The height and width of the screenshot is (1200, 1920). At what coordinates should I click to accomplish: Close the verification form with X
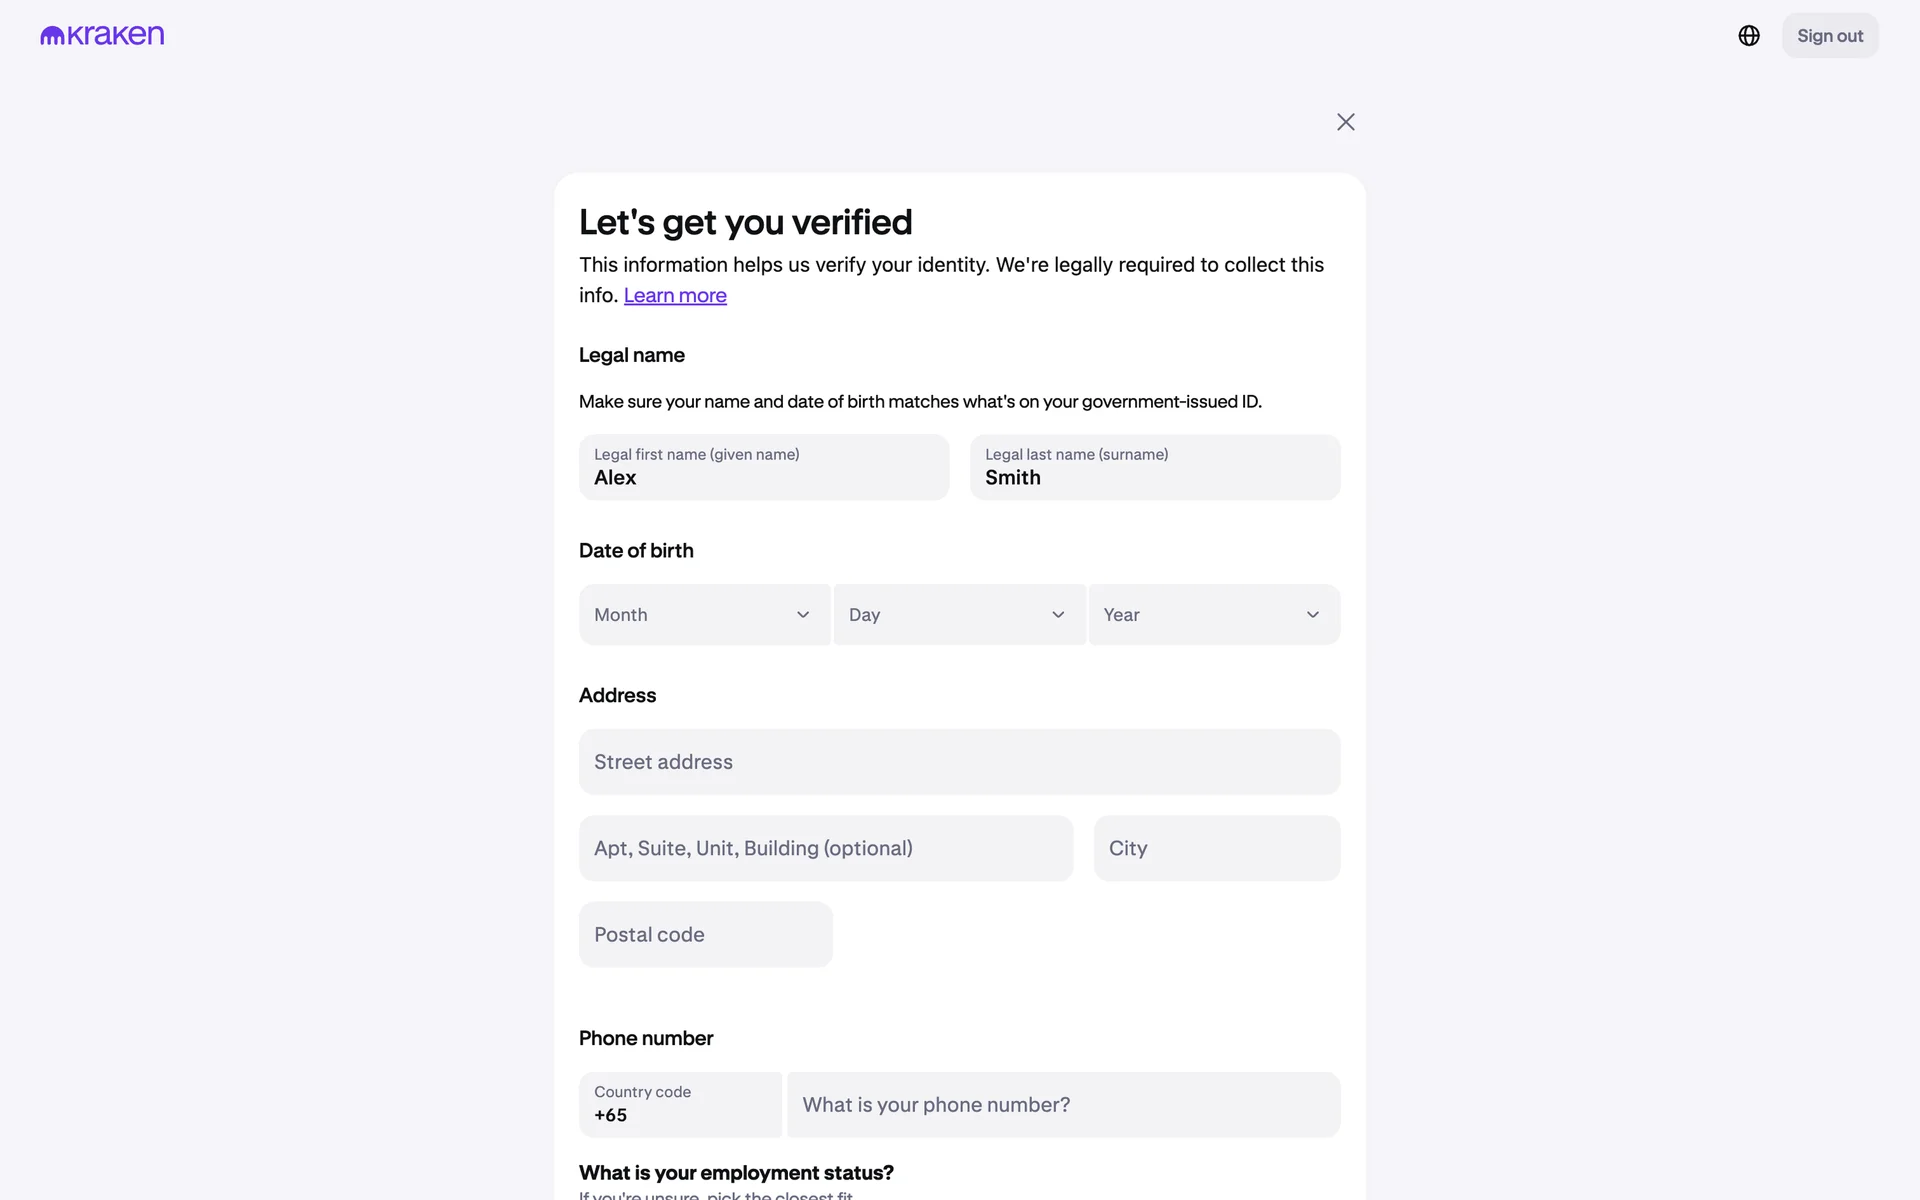pos(1346,122)
